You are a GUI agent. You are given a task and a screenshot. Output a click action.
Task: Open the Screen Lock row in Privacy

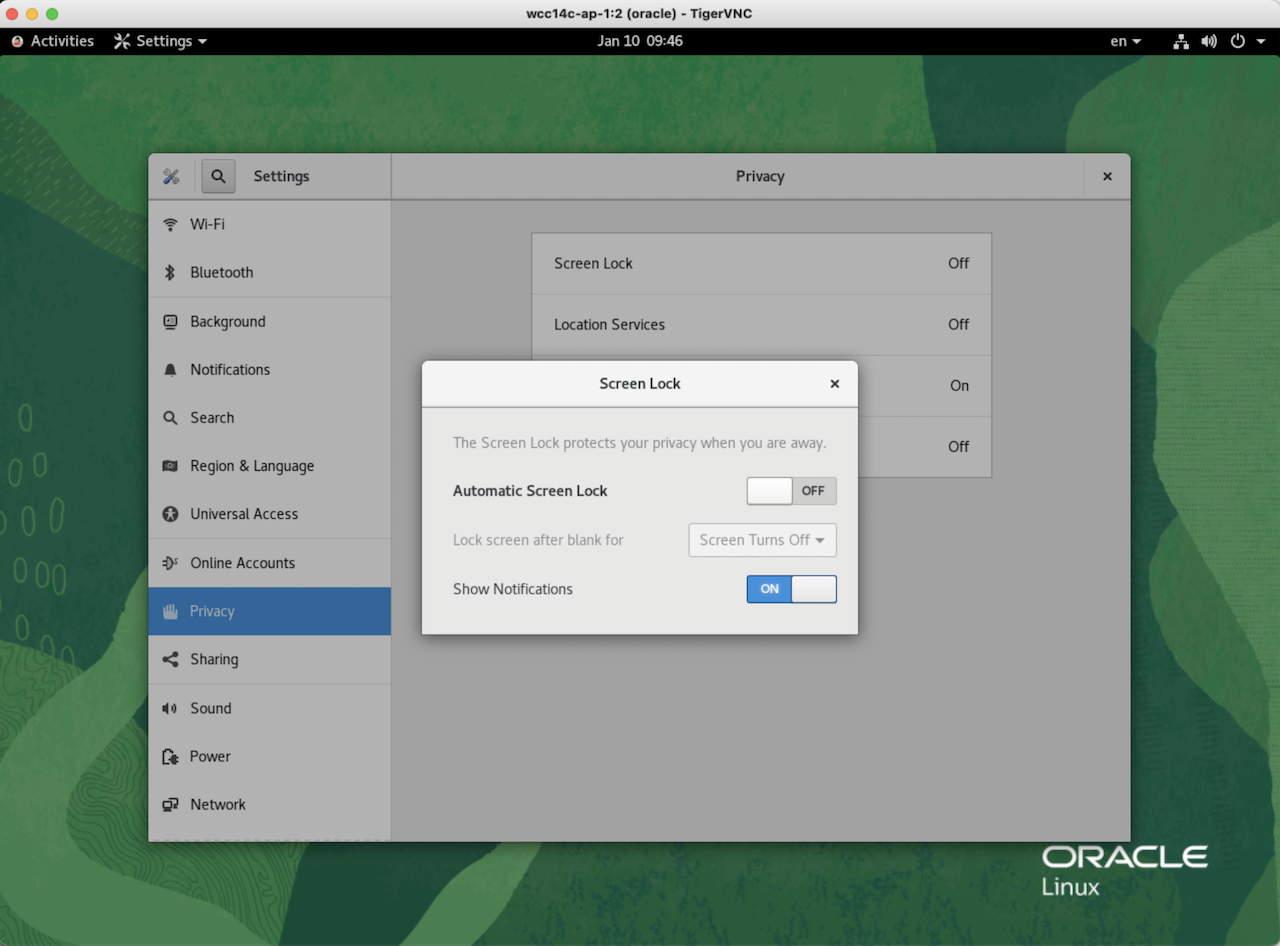coord(761,264)
